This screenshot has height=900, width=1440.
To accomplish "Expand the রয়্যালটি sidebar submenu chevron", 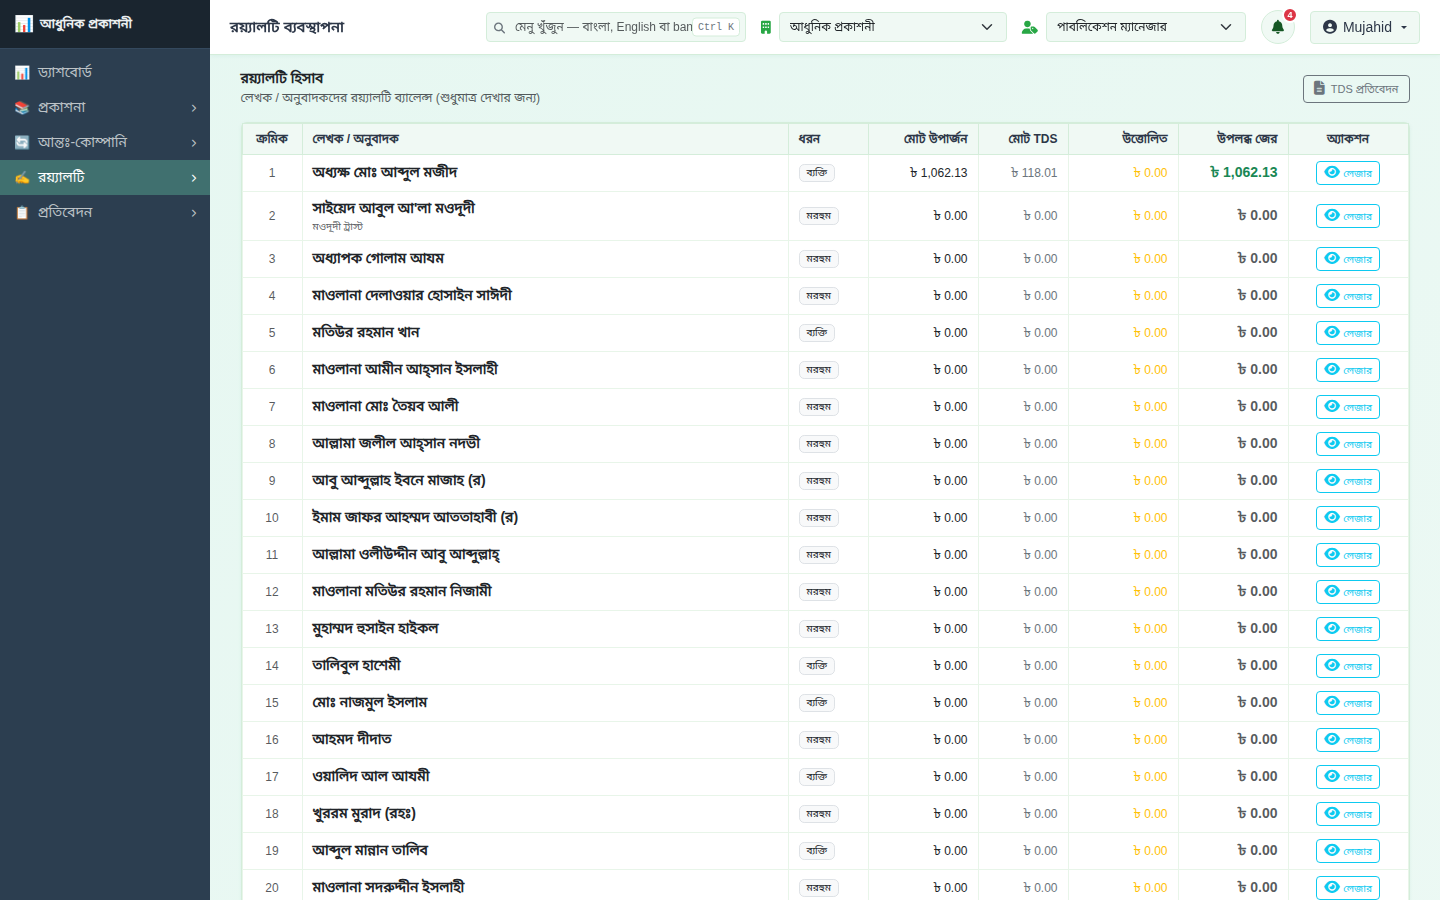I will coord(194,178).
